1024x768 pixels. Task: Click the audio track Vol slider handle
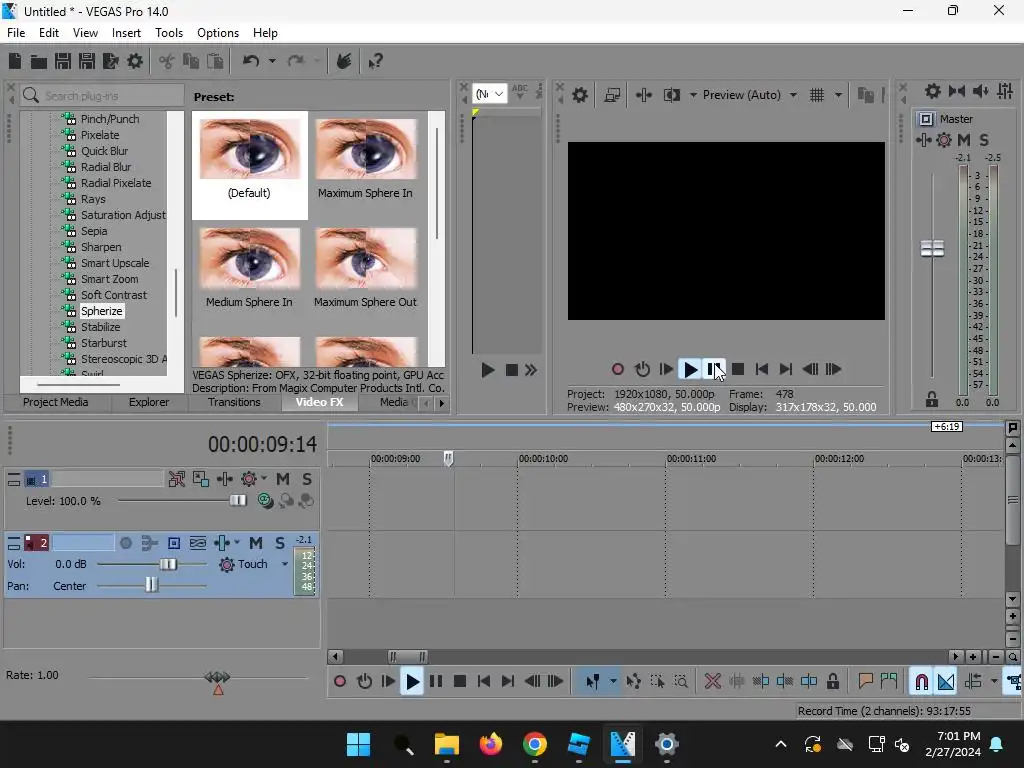point(168,564)
